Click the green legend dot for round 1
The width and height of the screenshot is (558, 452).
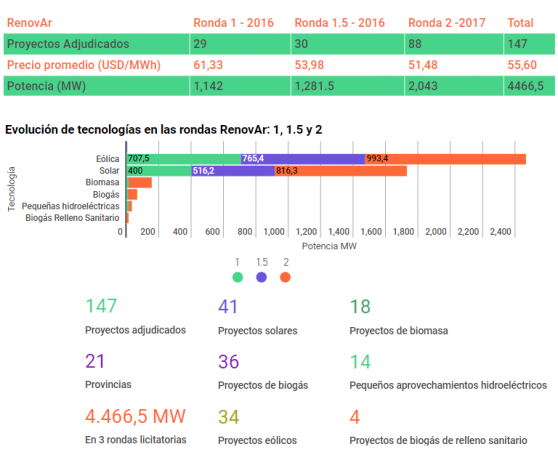pyautogui.click(x=237, y=277)
